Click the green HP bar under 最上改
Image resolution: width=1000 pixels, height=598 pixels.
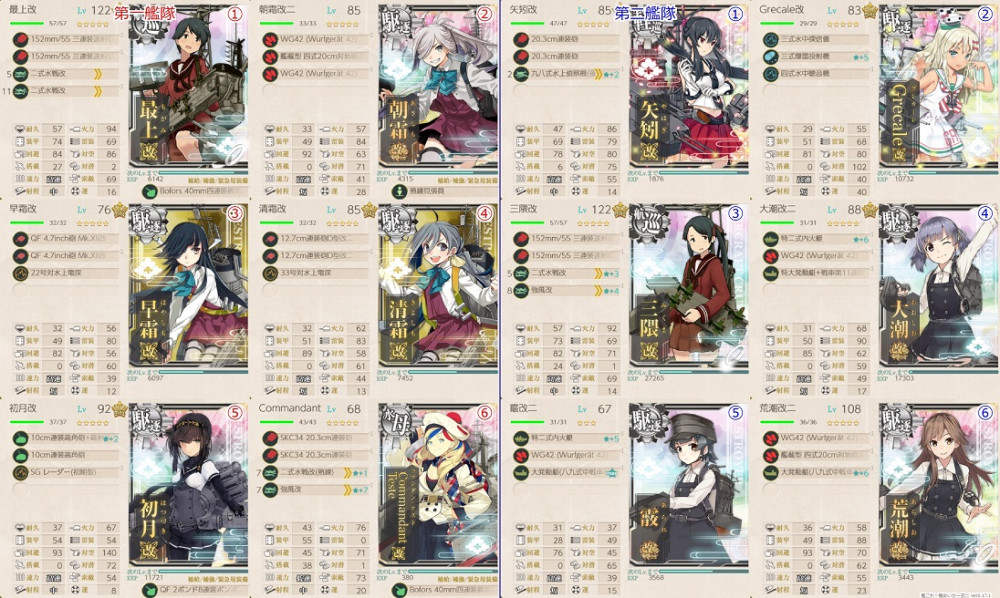click(28, 24)
